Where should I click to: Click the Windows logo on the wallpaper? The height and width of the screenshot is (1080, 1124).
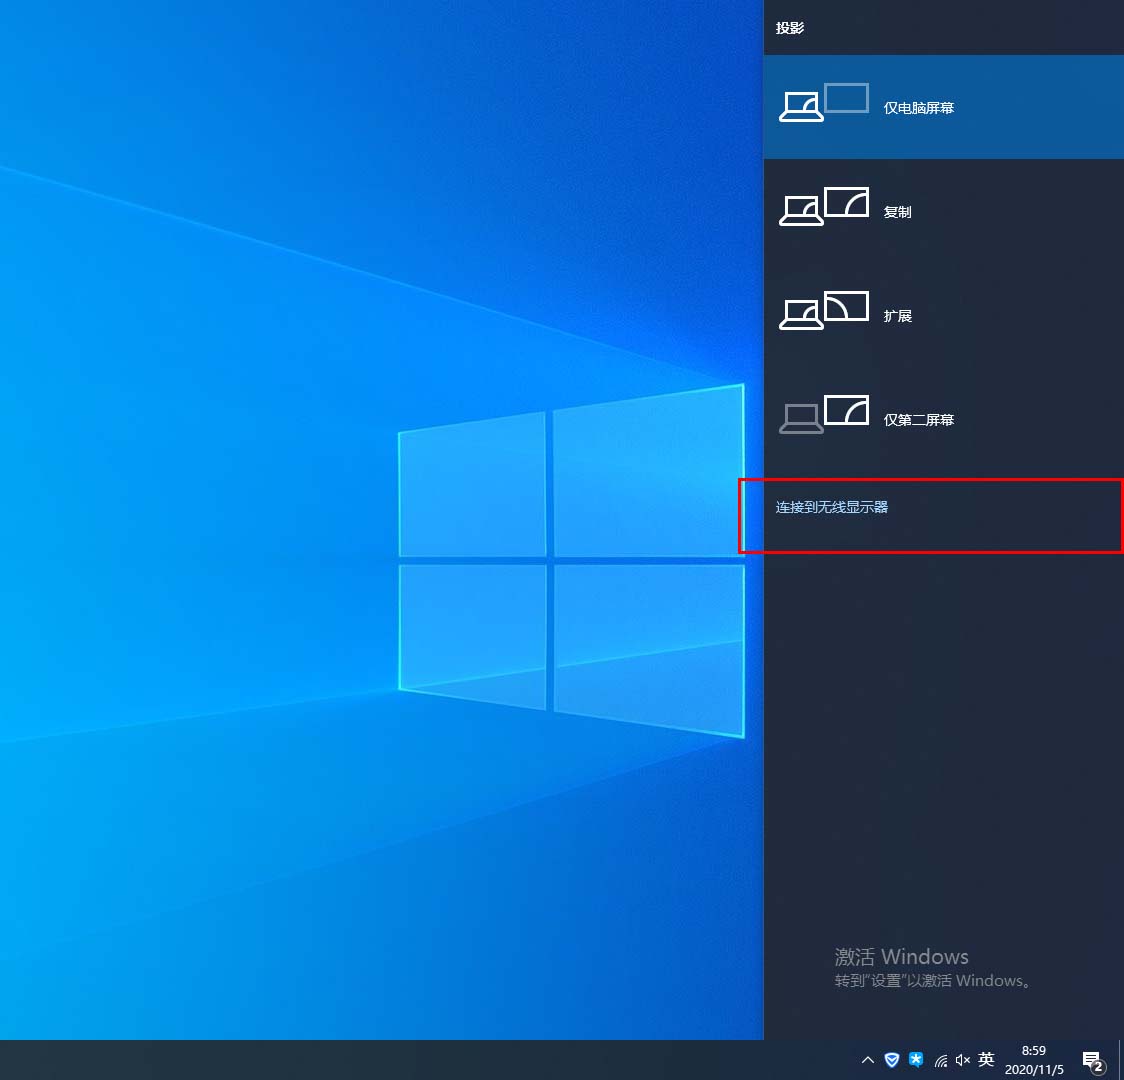tap(571, 560)
